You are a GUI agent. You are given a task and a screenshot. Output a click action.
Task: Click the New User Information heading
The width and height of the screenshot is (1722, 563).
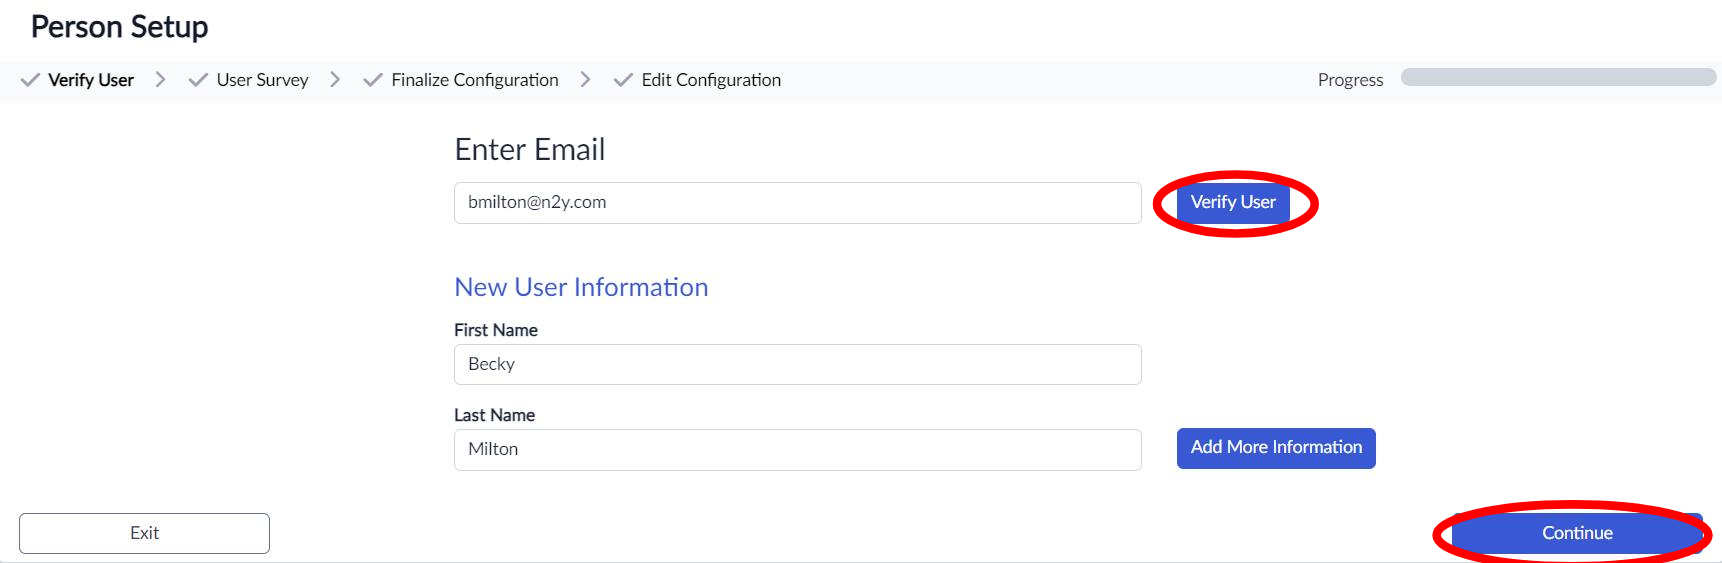click(x=581, y=287)
